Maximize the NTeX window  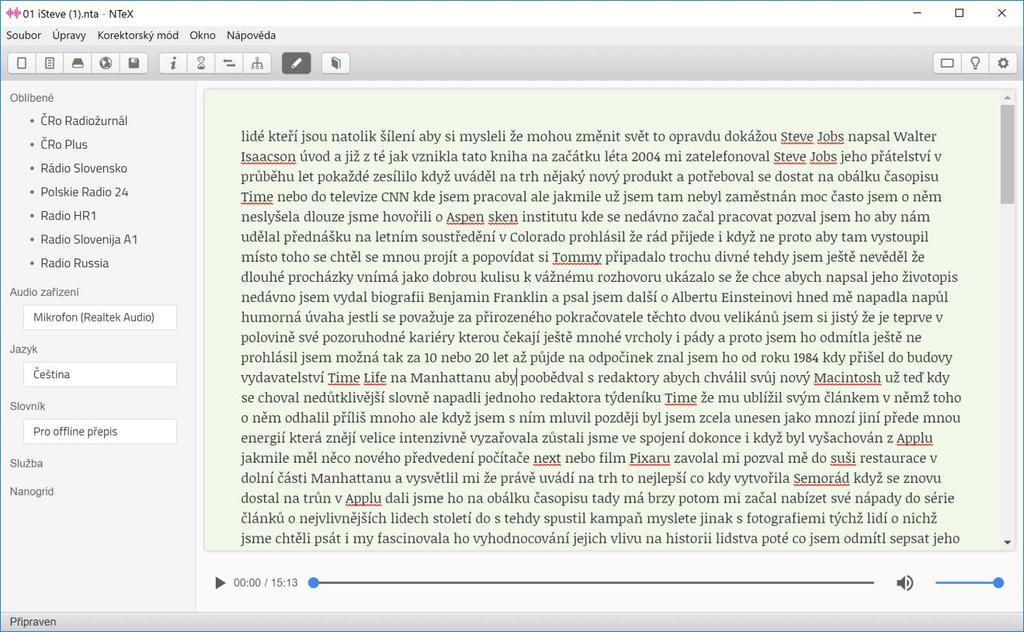click(959, 13)
